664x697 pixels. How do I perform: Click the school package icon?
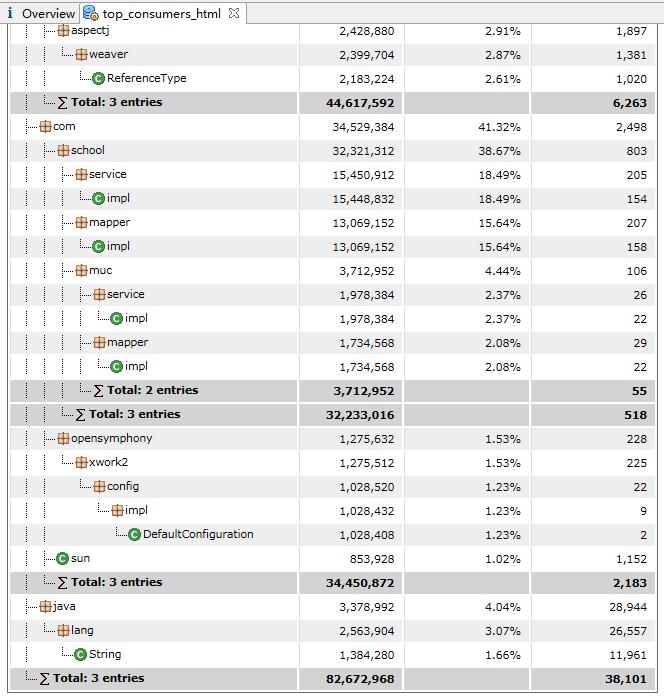click(x=64, y=150)
